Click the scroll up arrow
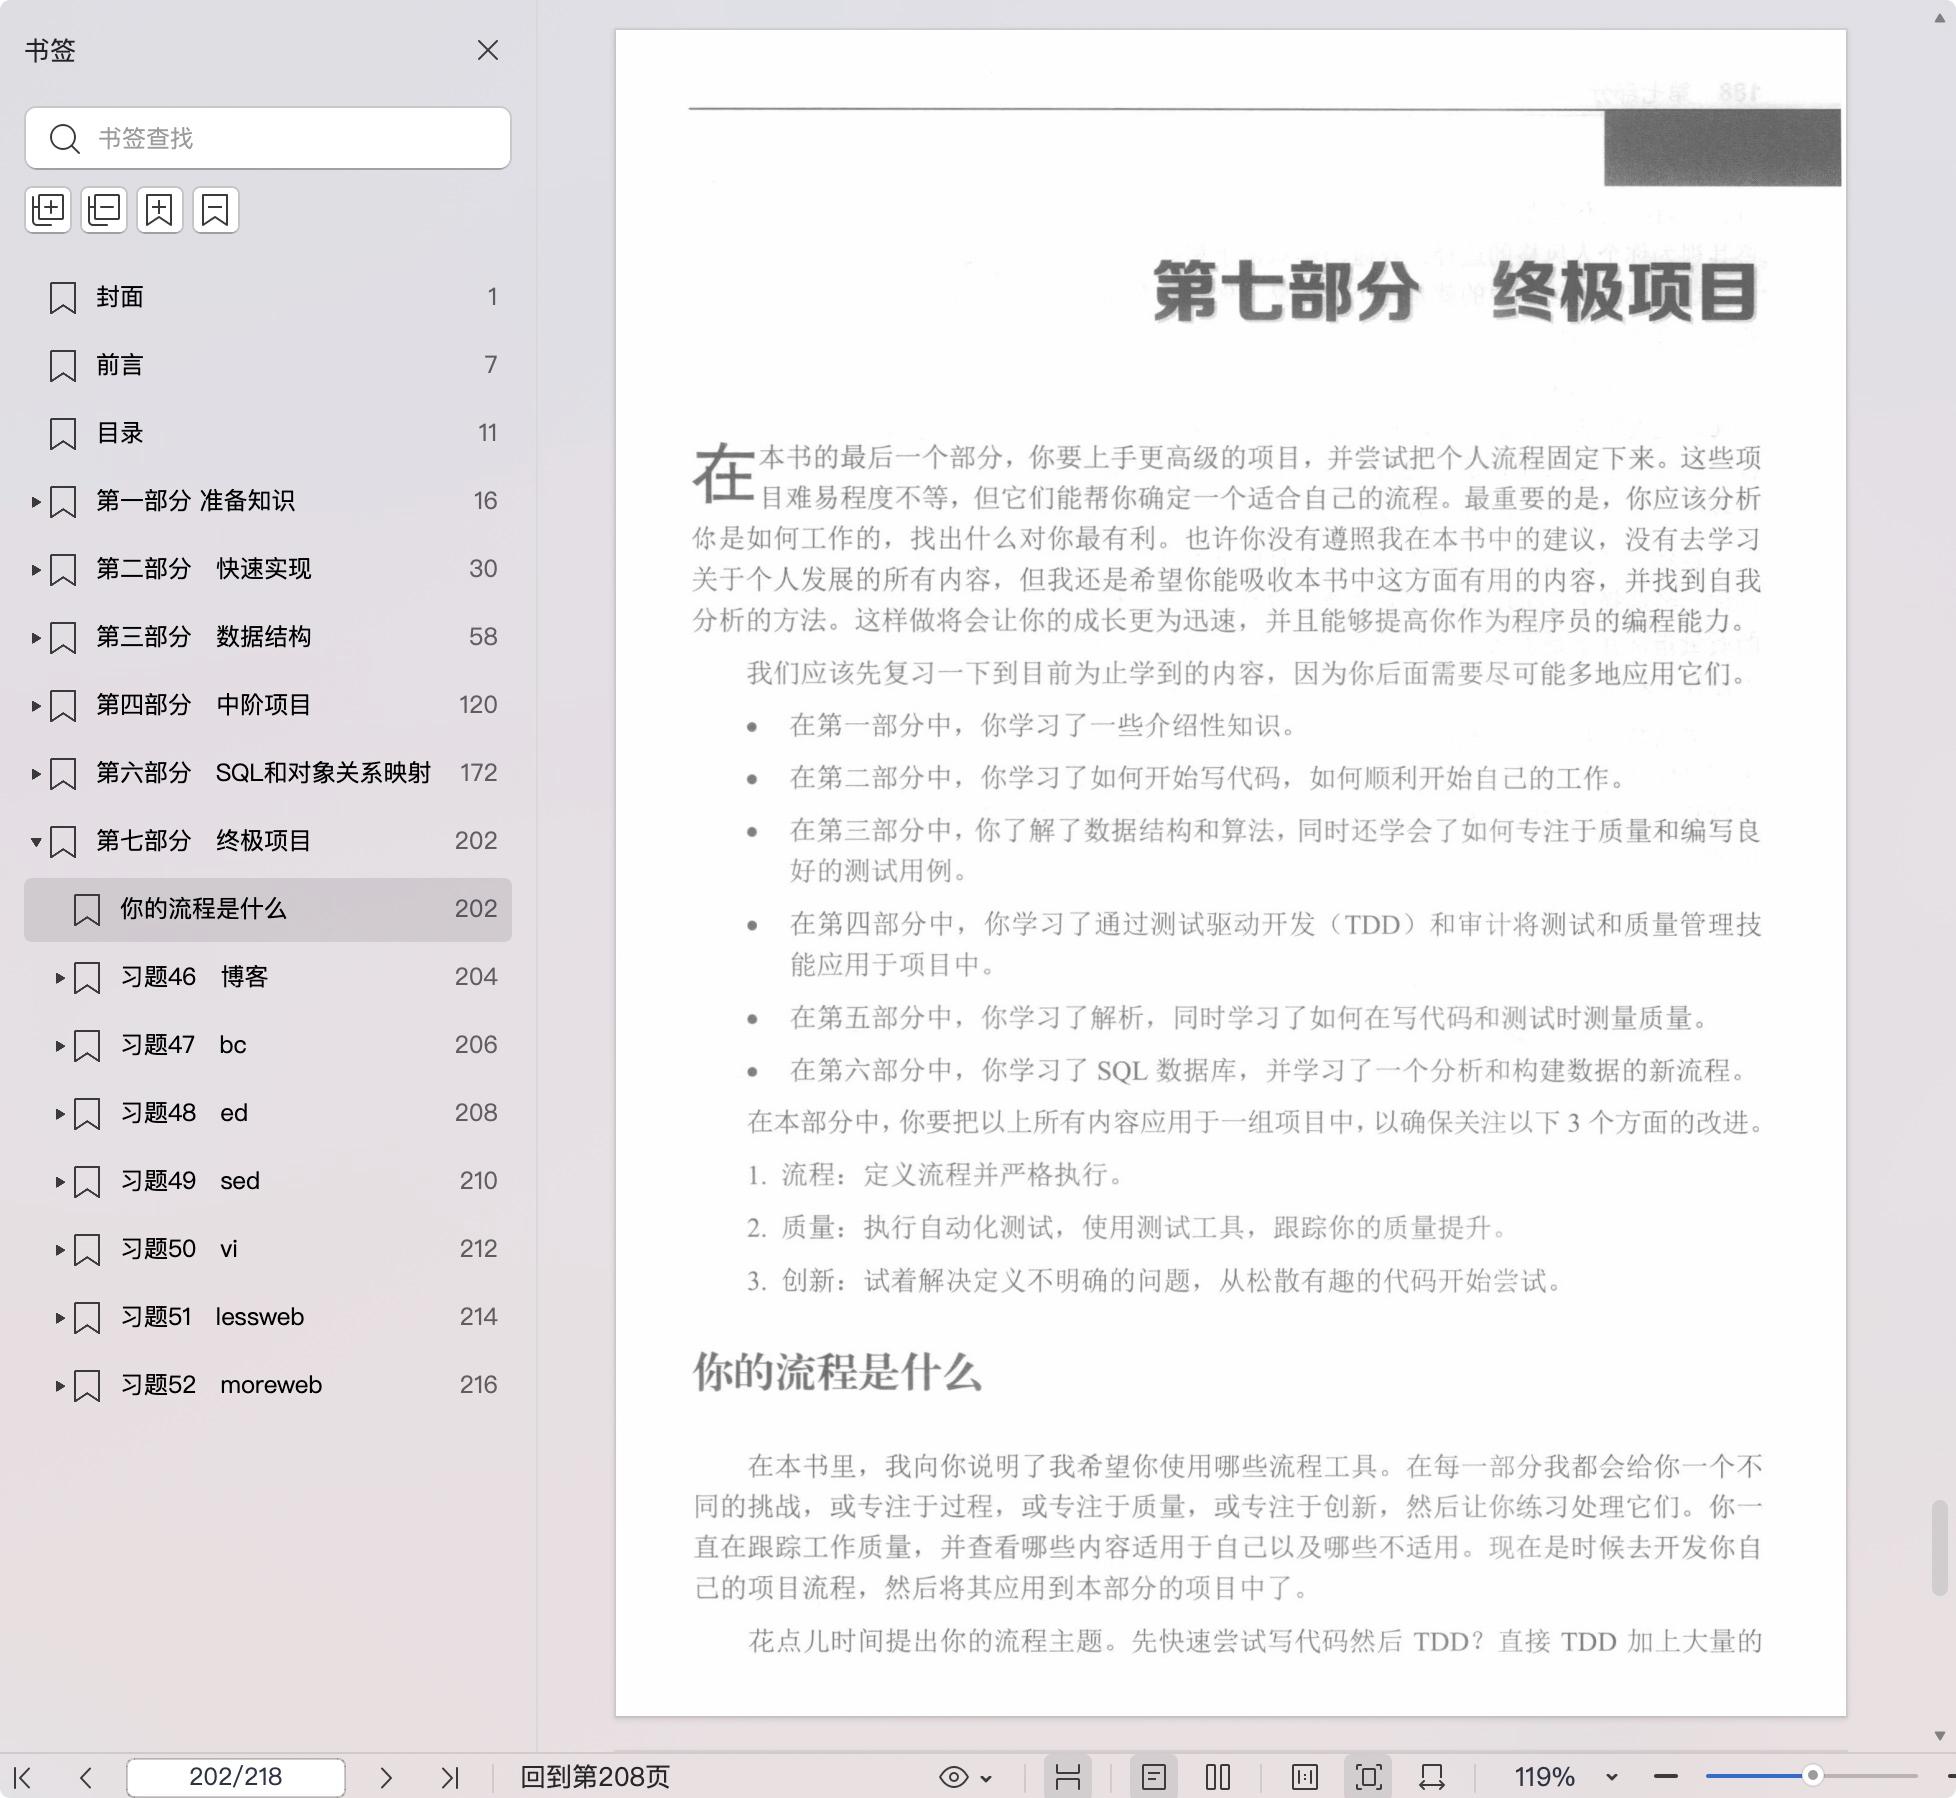 [1940, 17]
